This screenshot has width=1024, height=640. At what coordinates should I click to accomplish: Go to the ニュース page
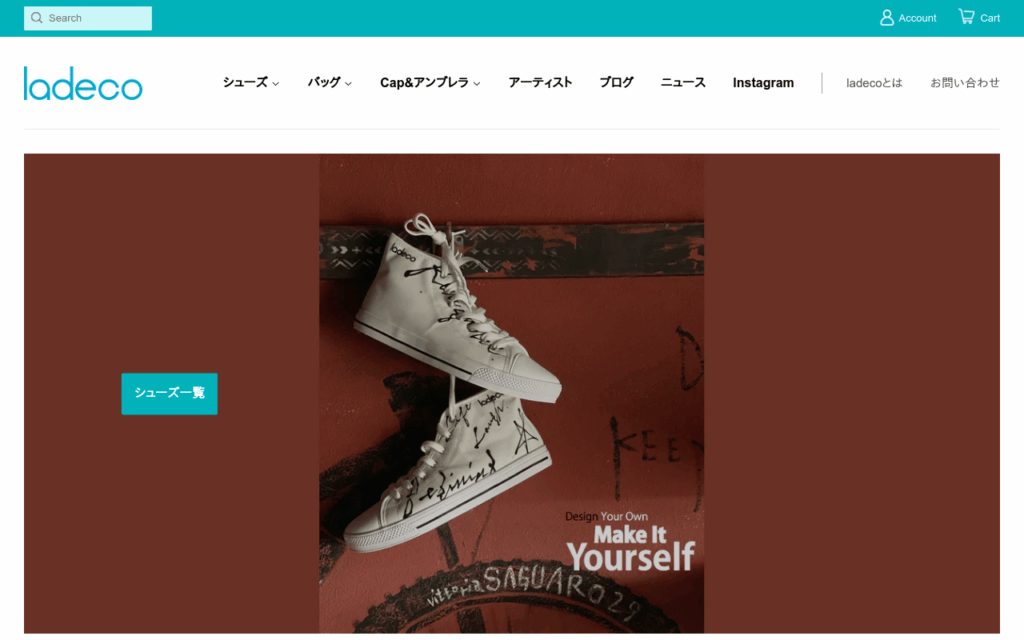click(x=683, y=82)
